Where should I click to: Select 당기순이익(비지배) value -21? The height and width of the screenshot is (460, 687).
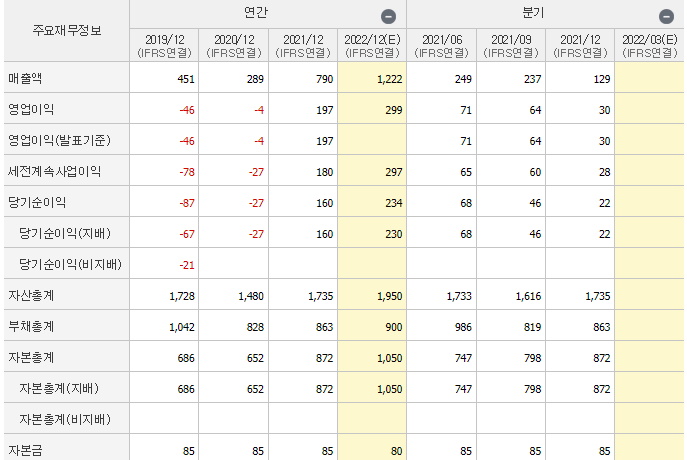[x=187, y=265]
